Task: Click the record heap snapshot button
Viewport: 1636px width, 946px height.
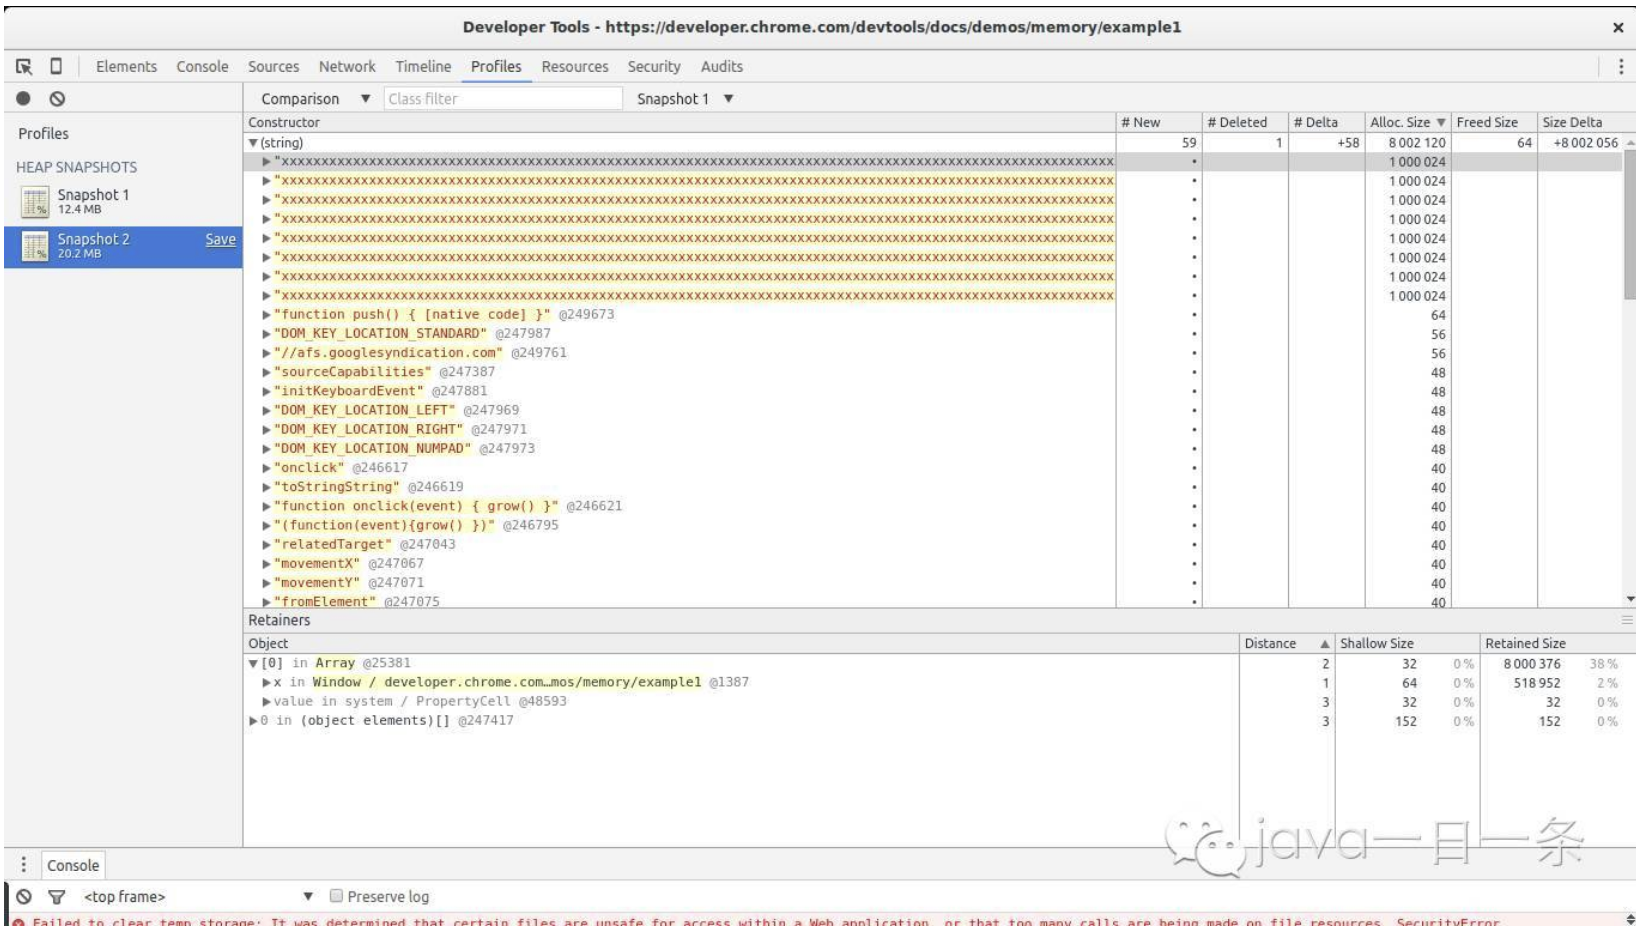Action: [24, 98]
